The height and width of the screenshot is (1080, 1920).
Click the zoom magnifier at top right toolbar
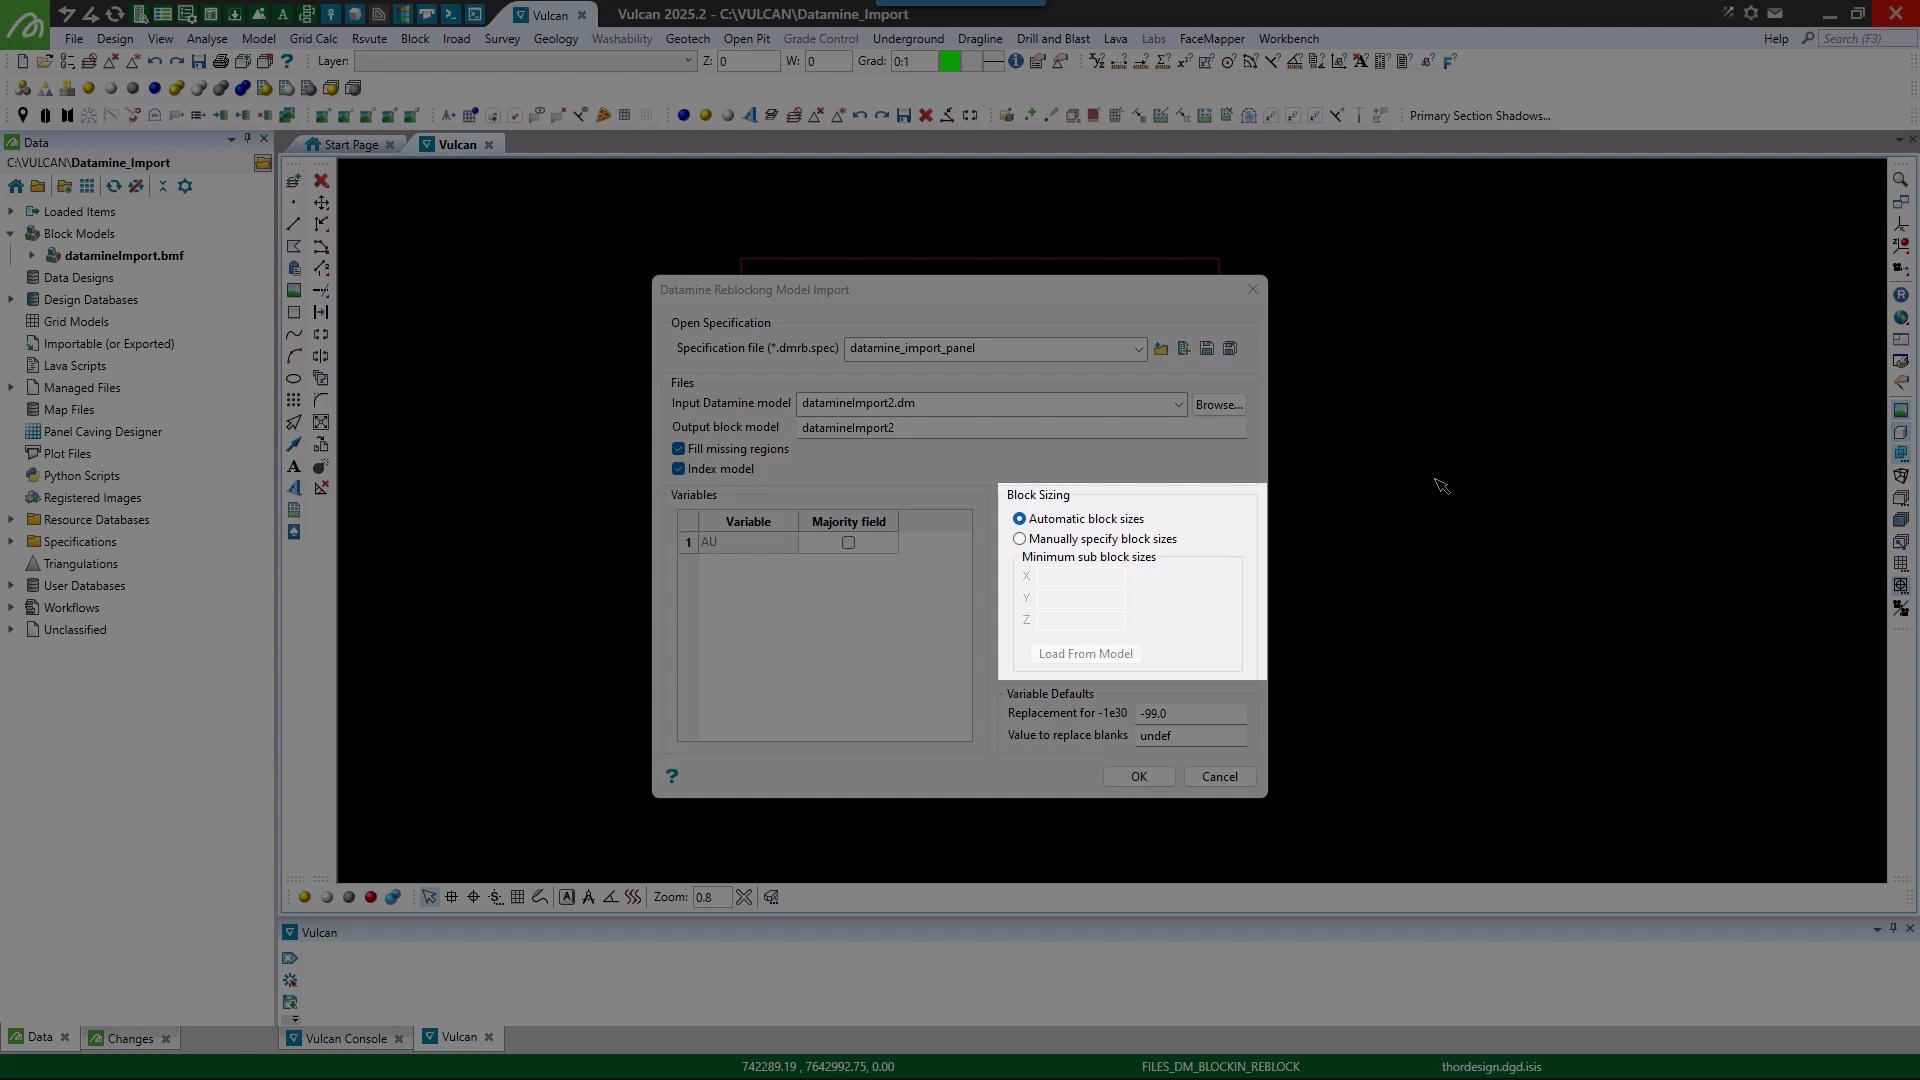coord(1900,180)
